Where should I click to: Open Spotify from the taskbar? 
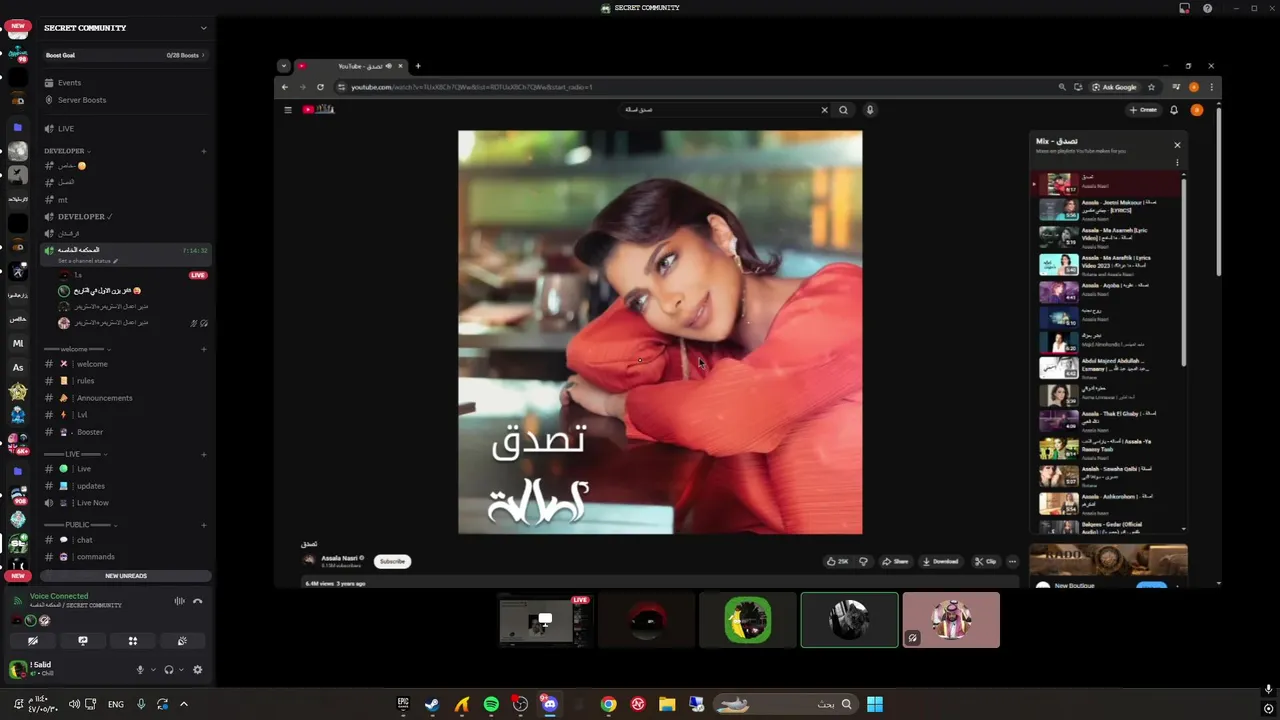tap(491, 704)
